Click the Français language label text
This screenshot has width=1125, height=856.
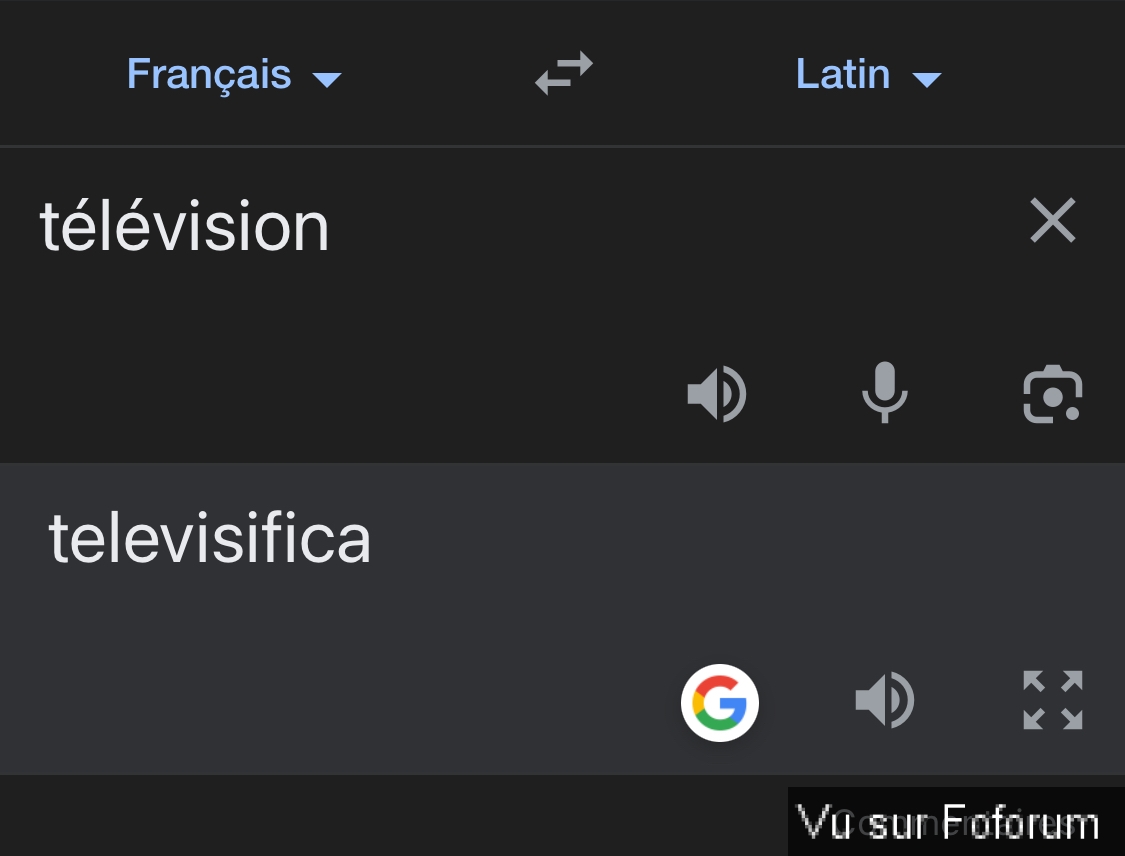pos(209,75)
